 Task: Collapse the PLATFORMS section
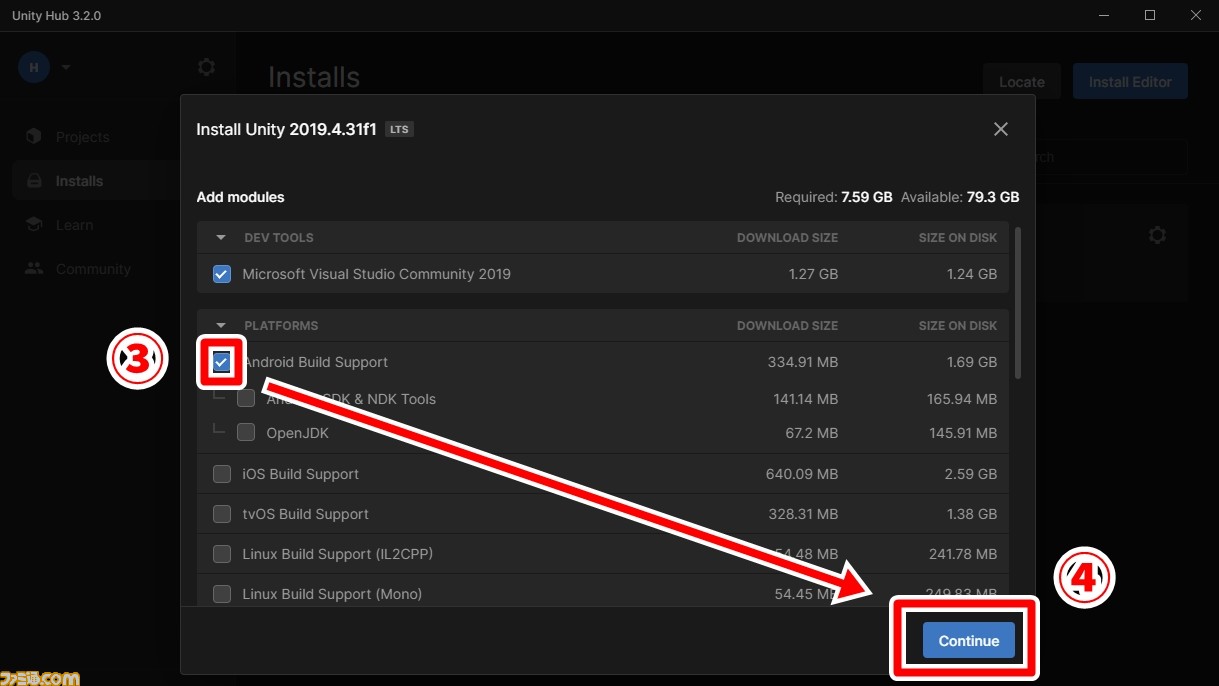pyautogui.click(x=221, y=326)
